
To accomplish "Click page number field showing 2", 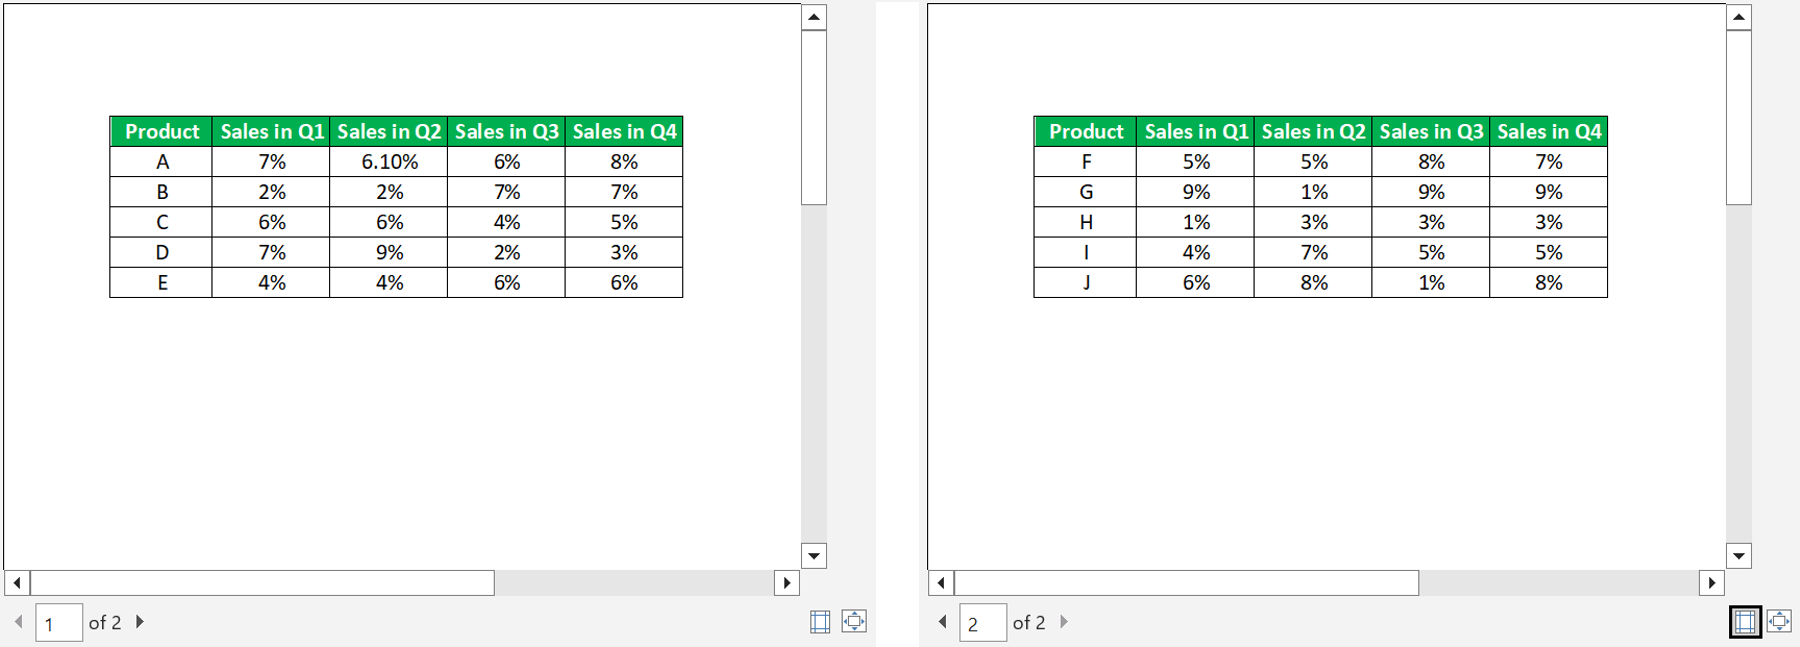I will pyautogui.click(x=983, y=623).
